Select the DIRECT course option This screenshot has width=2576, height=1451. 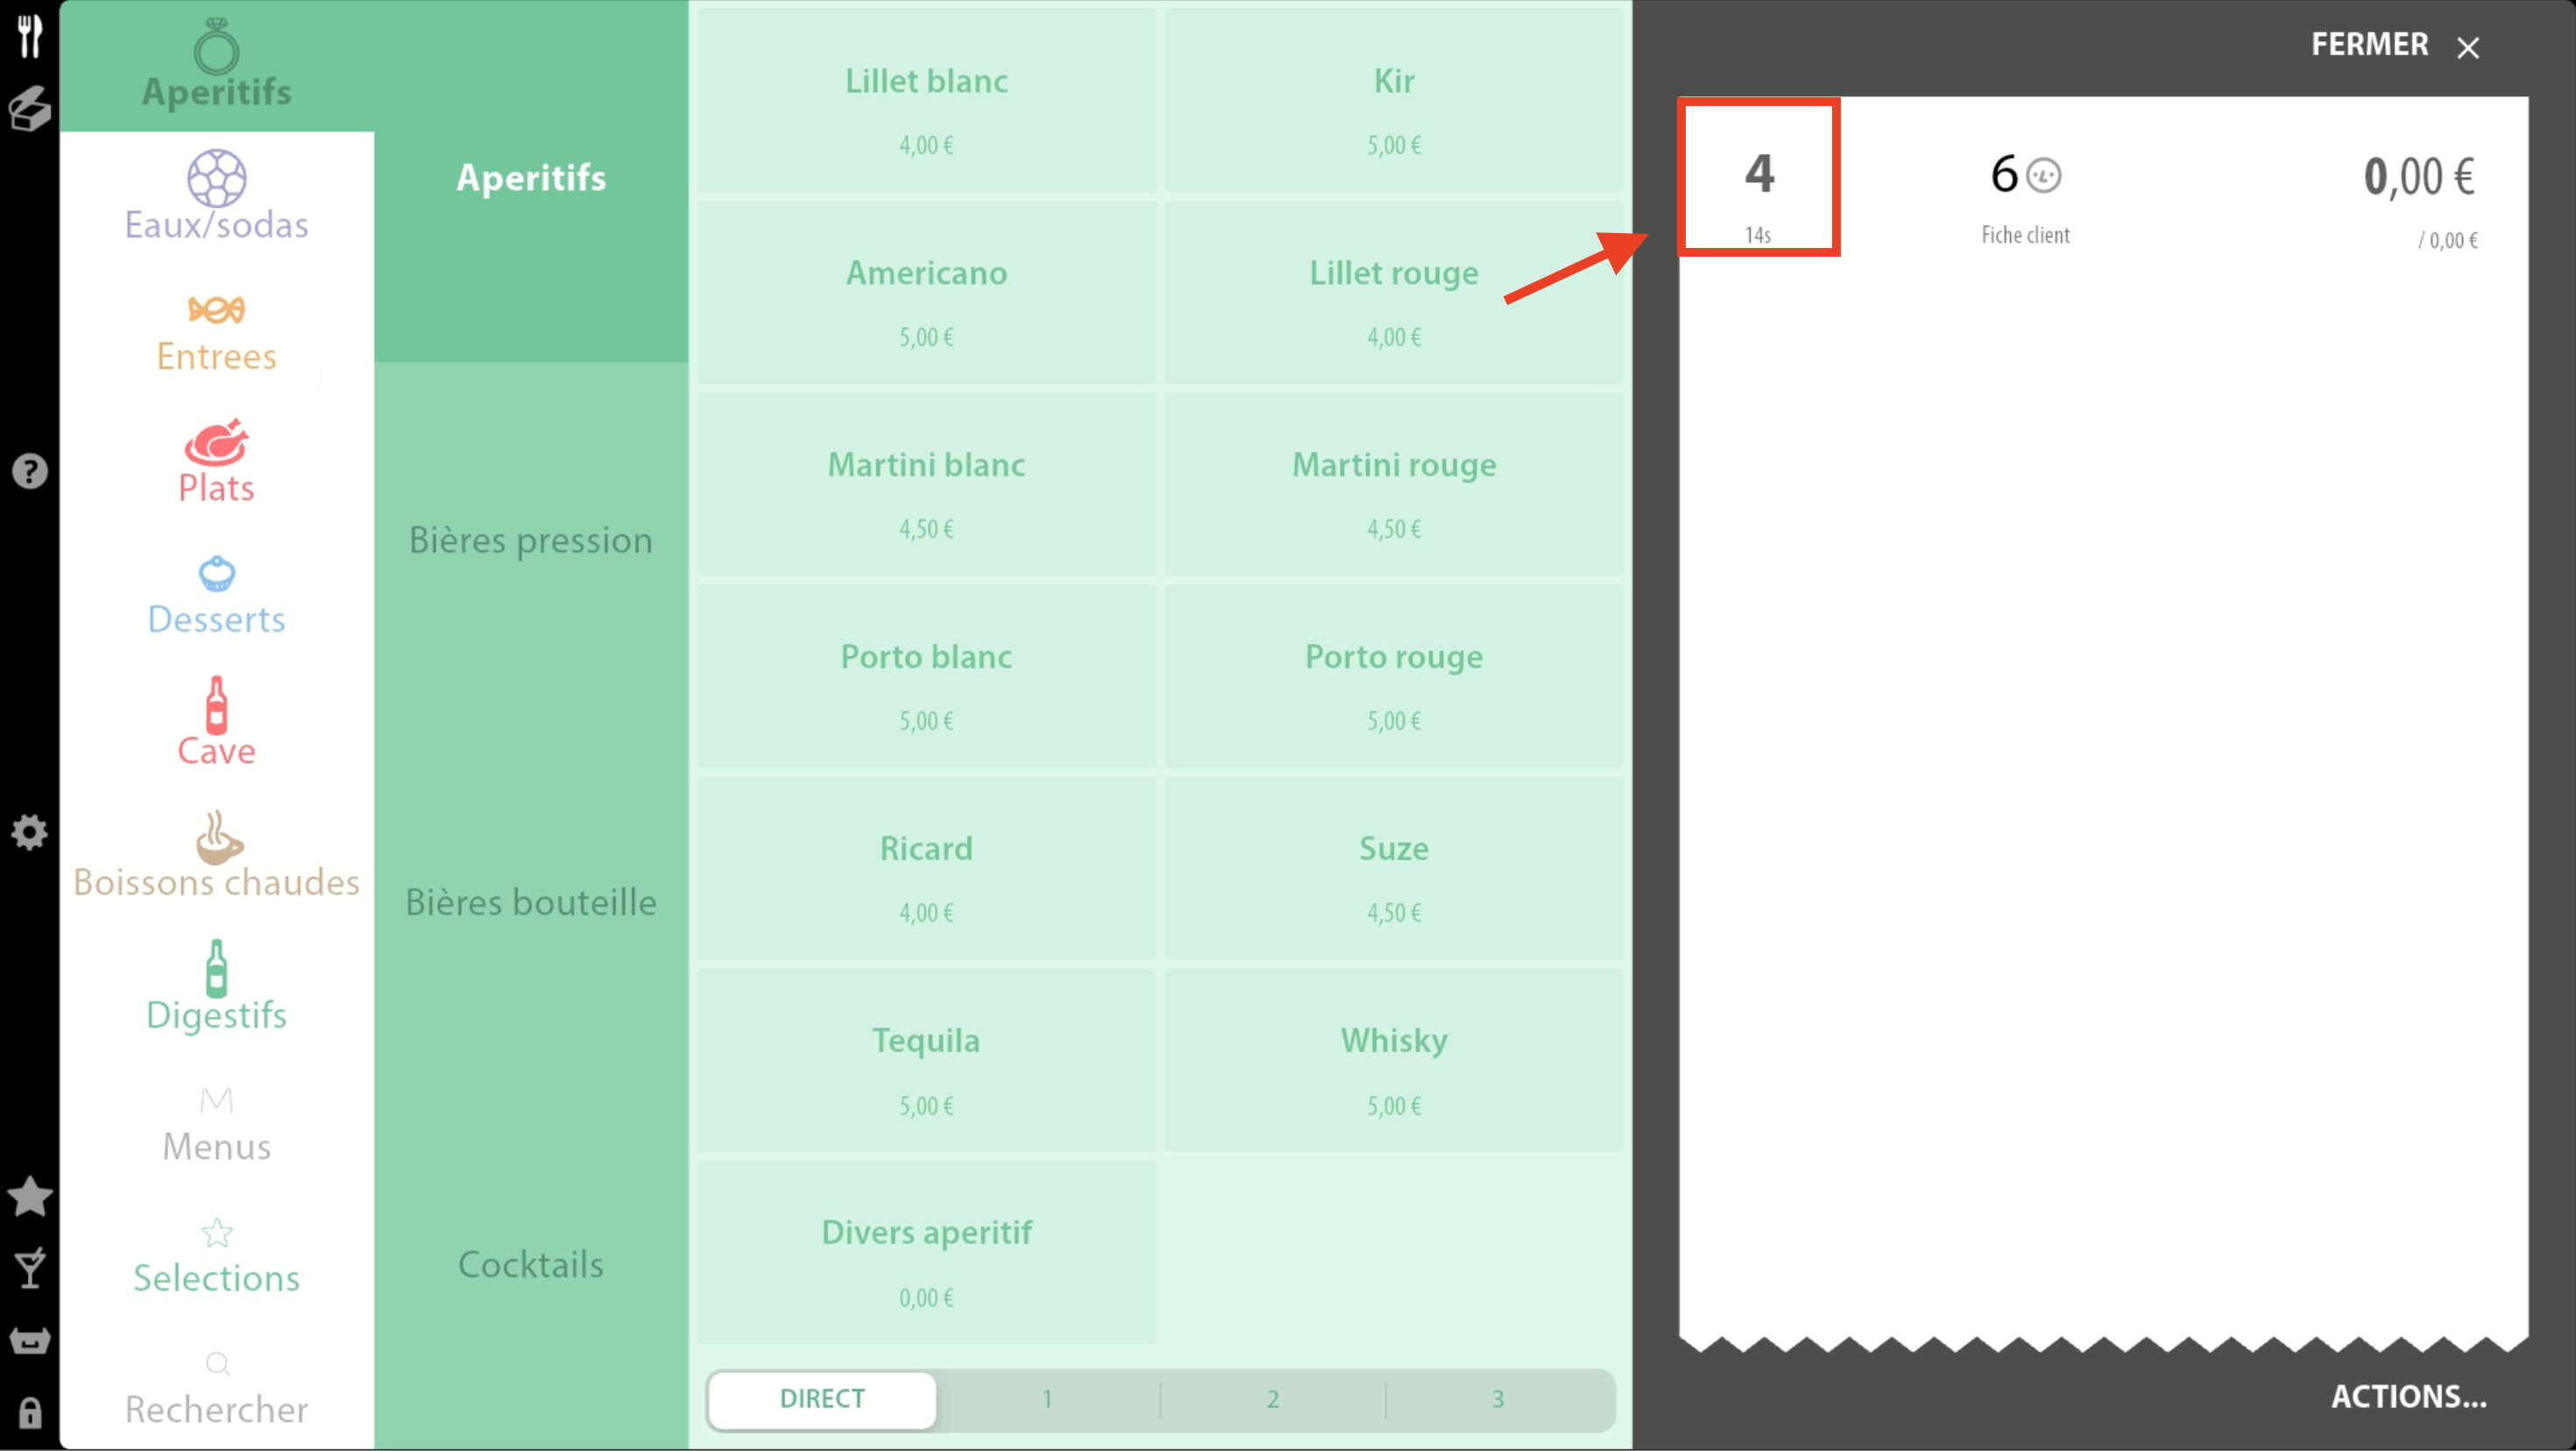pos(822,1398)
